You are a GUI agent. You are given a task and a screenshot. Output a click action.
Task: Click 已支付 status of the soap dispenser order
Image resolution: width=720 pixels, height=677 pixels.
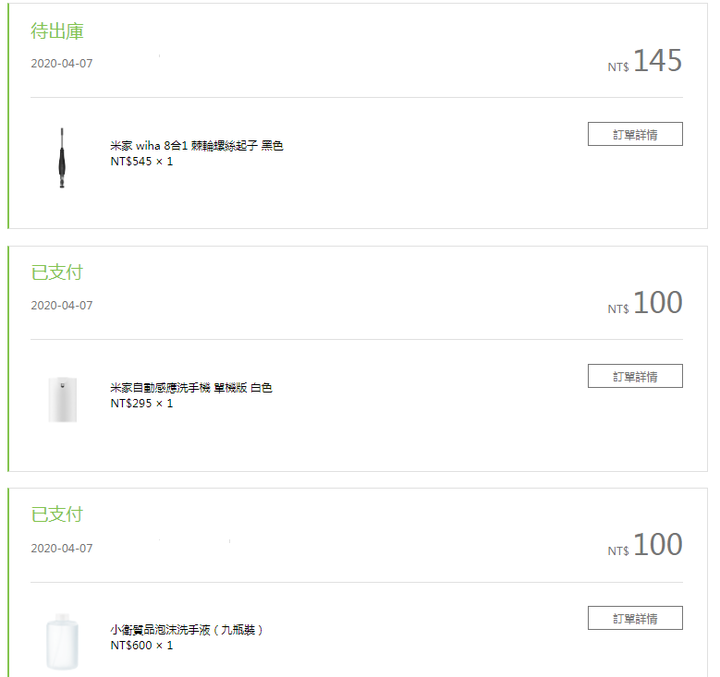(57, 272)
